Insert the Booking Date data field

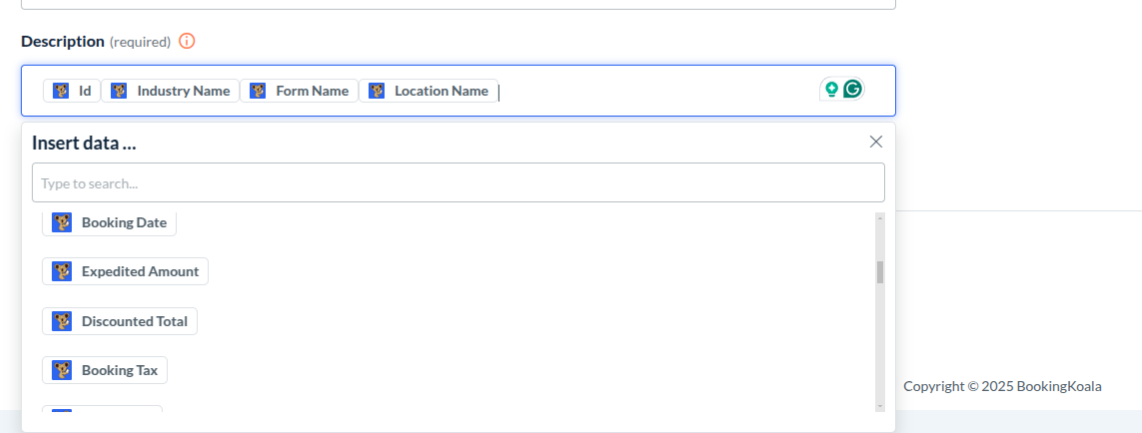coord(123,222)
